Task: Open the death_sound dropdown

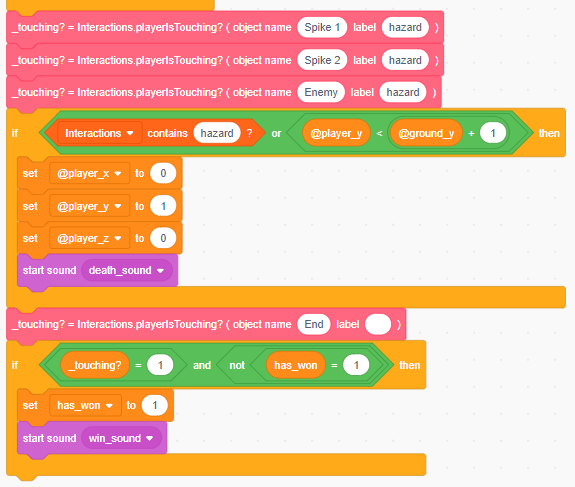Action: click(127, 270)
